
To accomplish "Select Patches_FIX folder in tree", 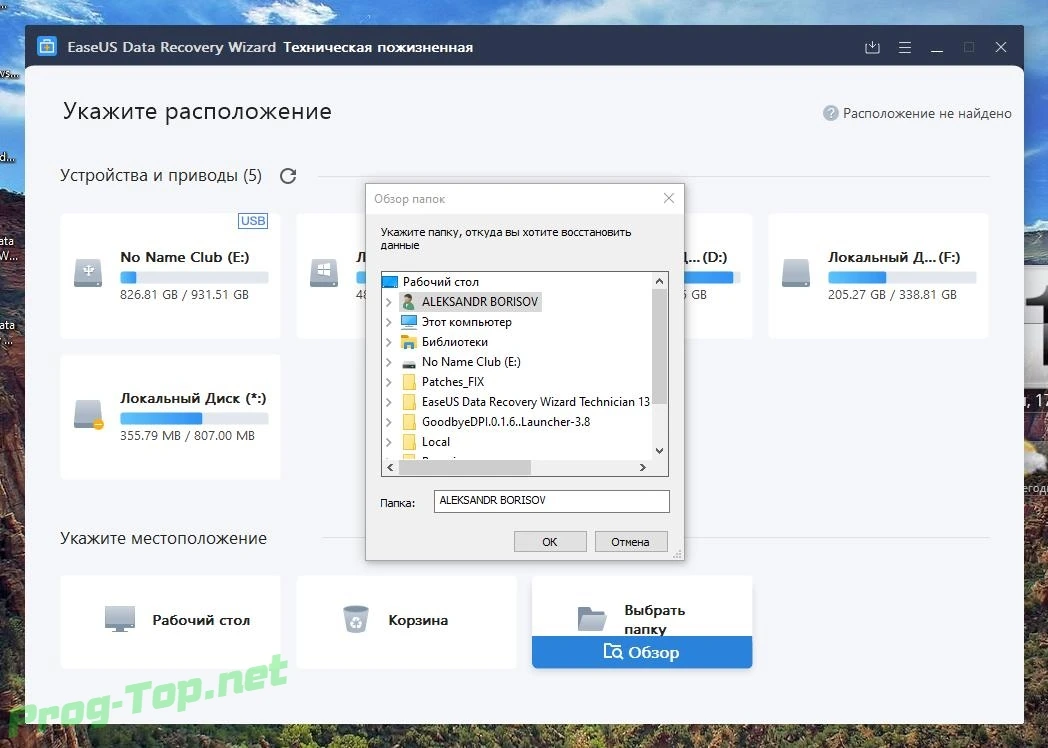I will [x=452, y=382].
